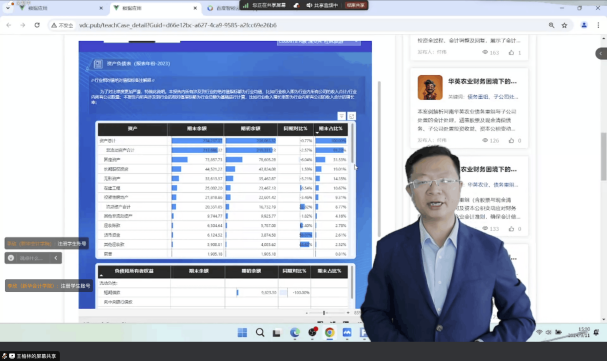Click the thumbs-up like icon on 华美农业 card

511,140
